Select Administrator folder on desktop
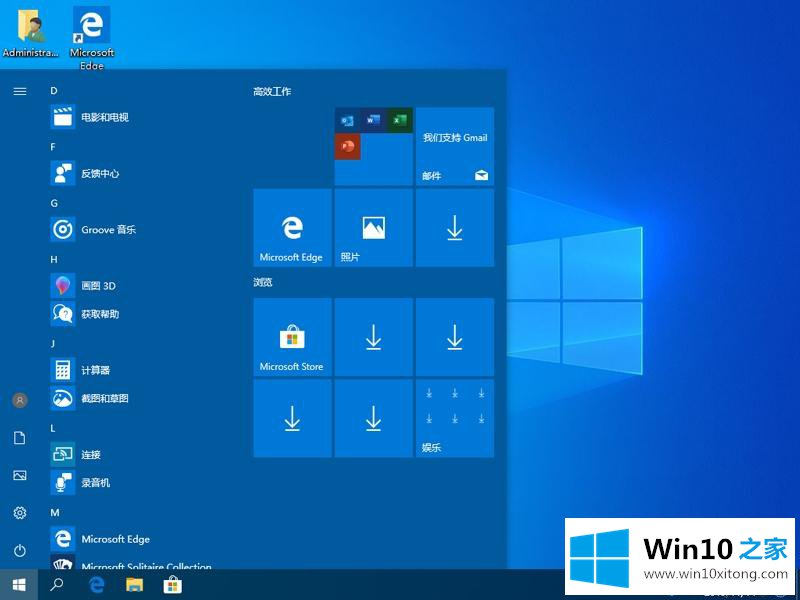 pos(31,33)
